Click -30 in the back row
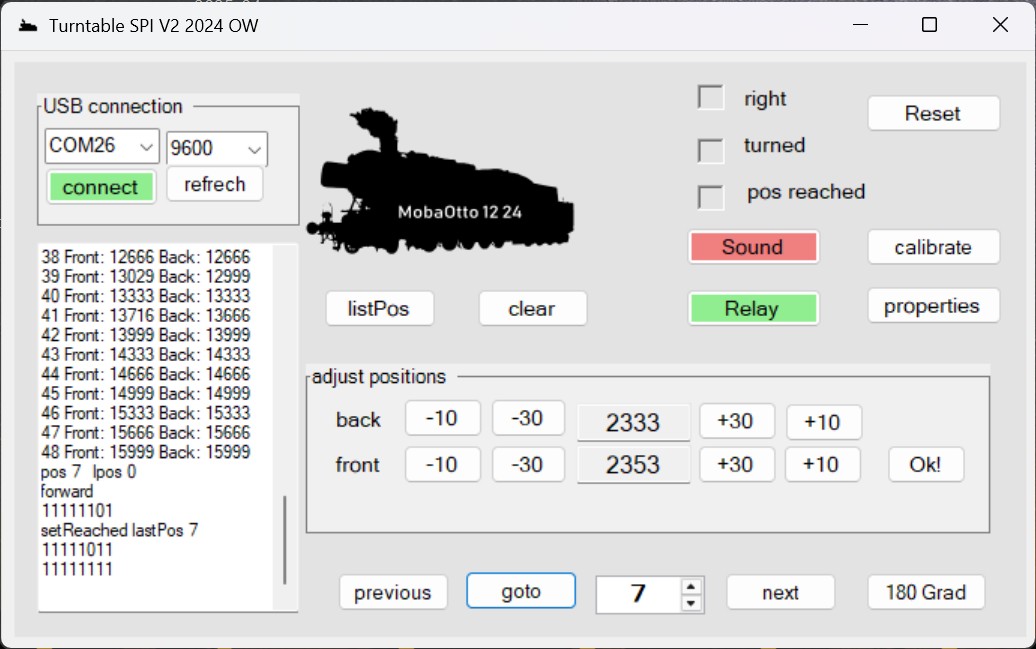The image size is (1036, 649). (x=528, y=418)
